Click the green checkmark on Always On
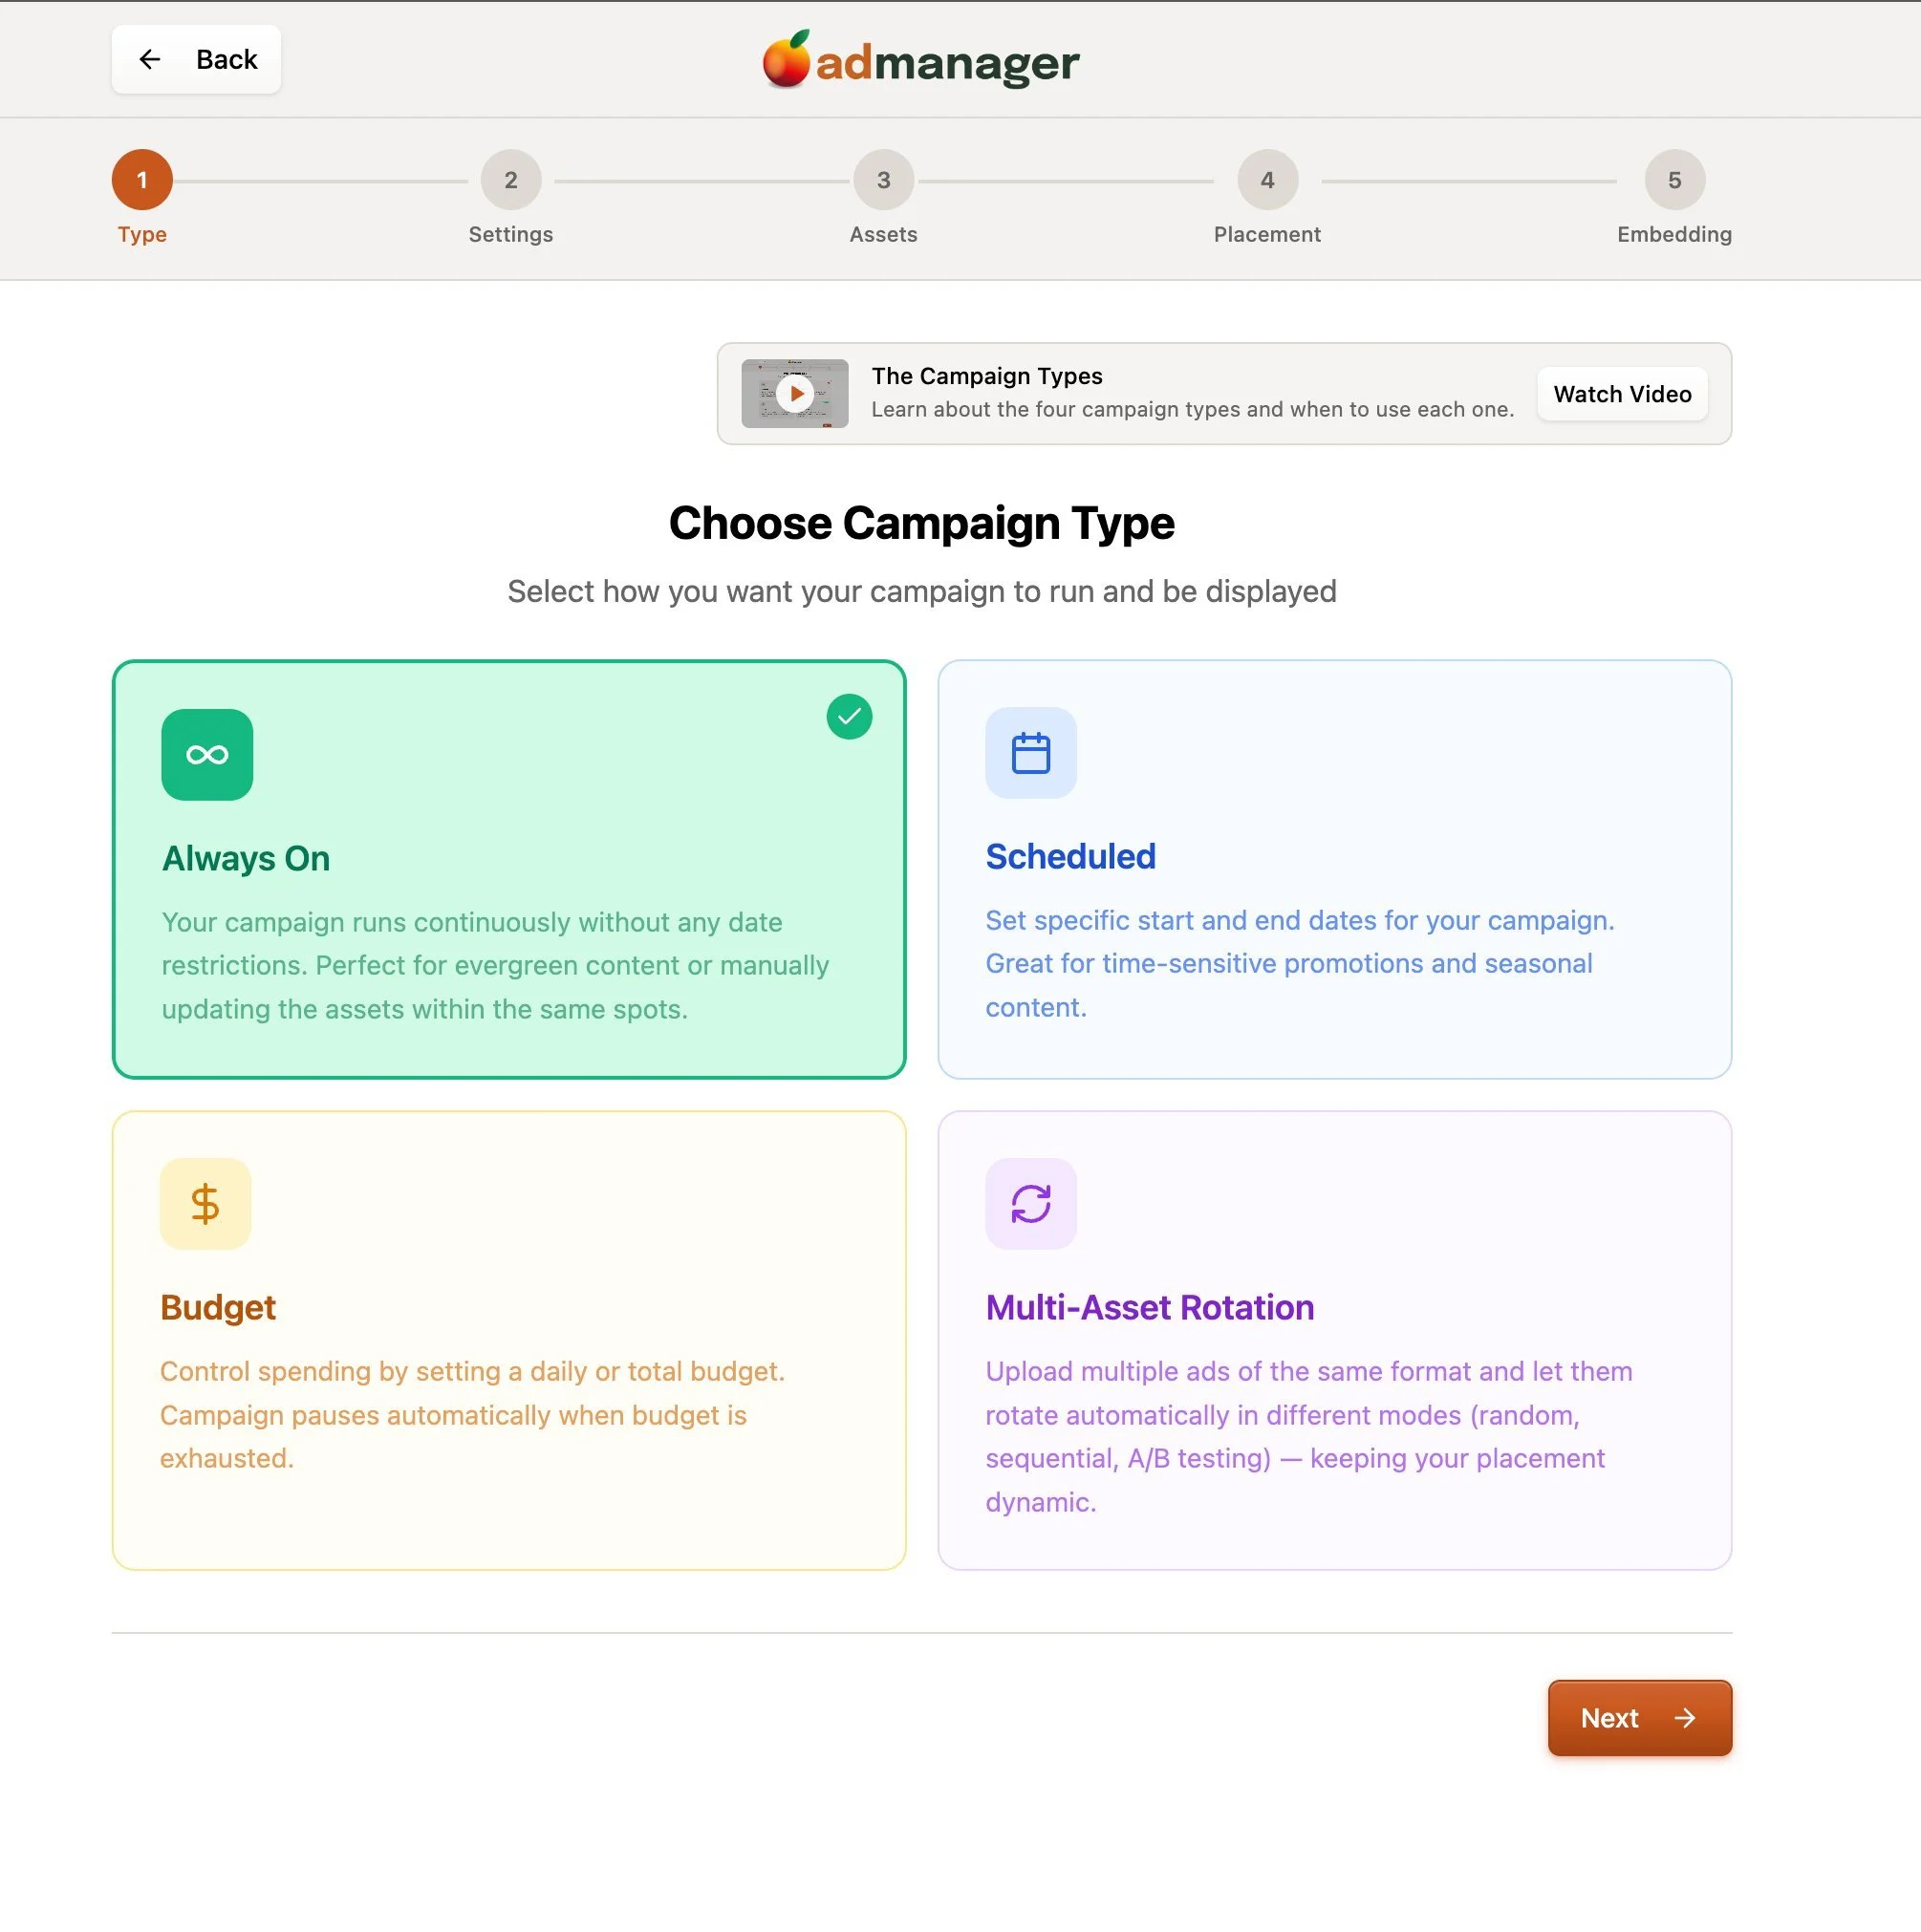 (x=849, y=716)
